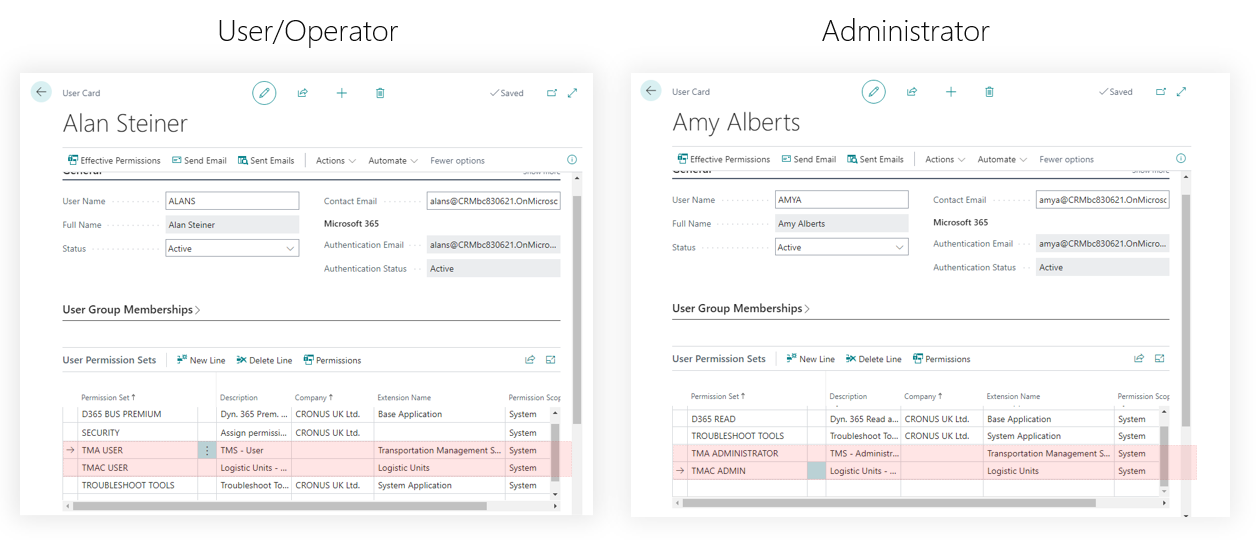Viewport: 1256px width, 540px height.
Task: Open row options for TMA USER line
Action: coord(207,451)
